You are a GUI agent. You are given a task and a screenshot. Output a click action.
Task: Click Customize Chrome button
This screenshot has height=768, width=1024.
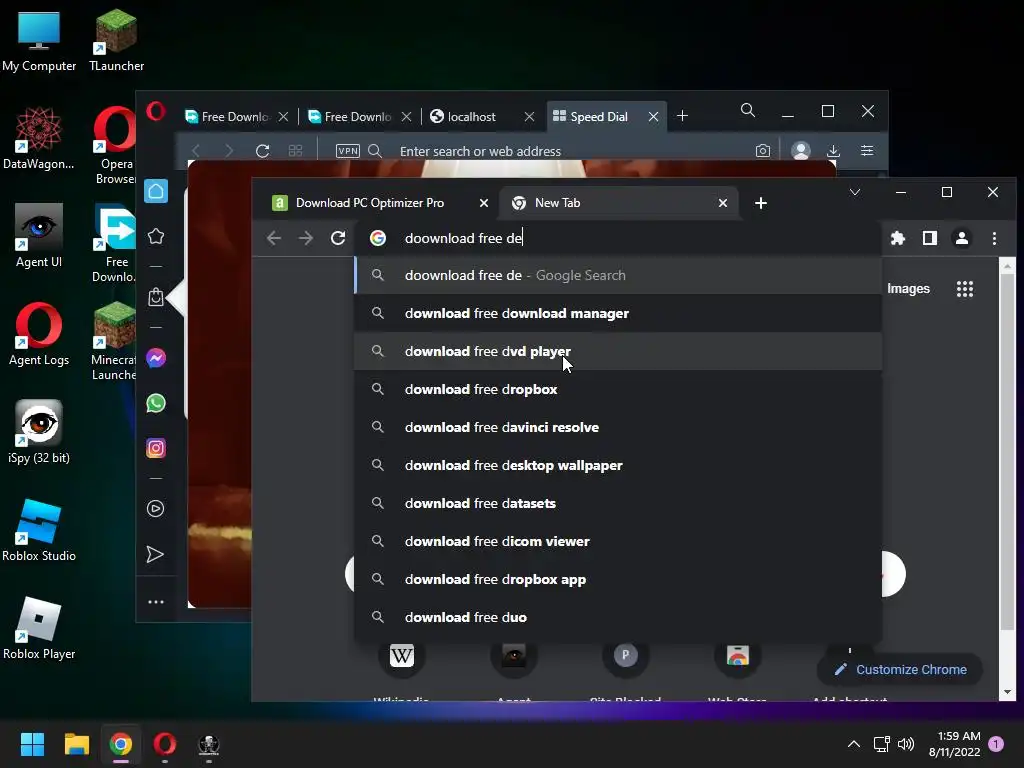pyautogui.click(x=901, y=669)
